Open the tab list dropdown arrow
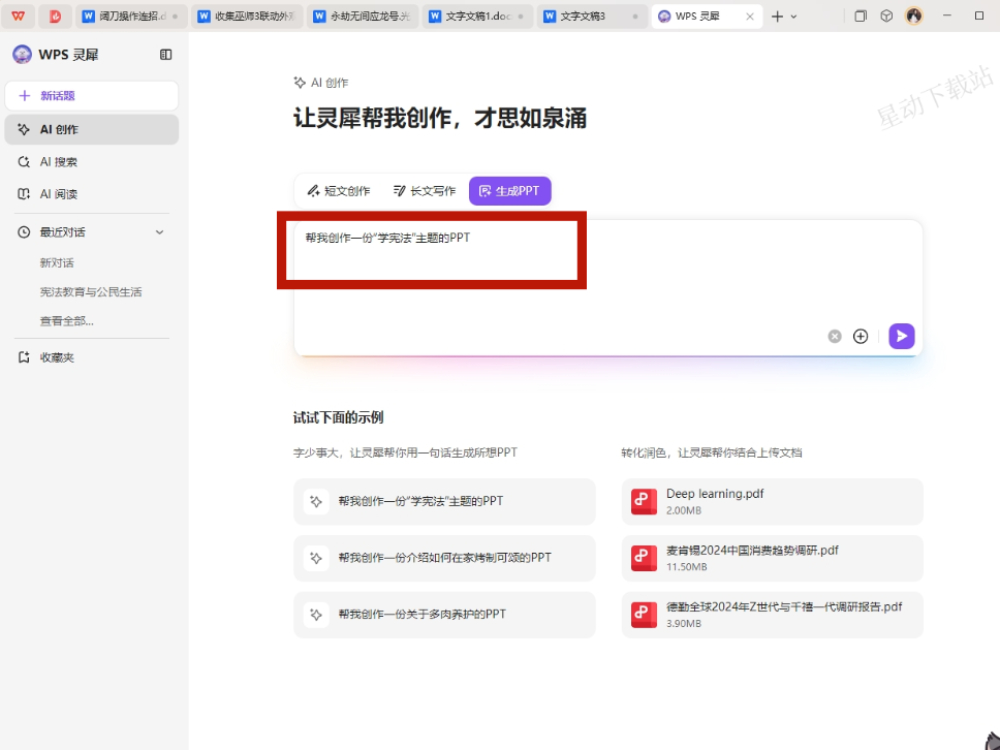 click(794, 17)
